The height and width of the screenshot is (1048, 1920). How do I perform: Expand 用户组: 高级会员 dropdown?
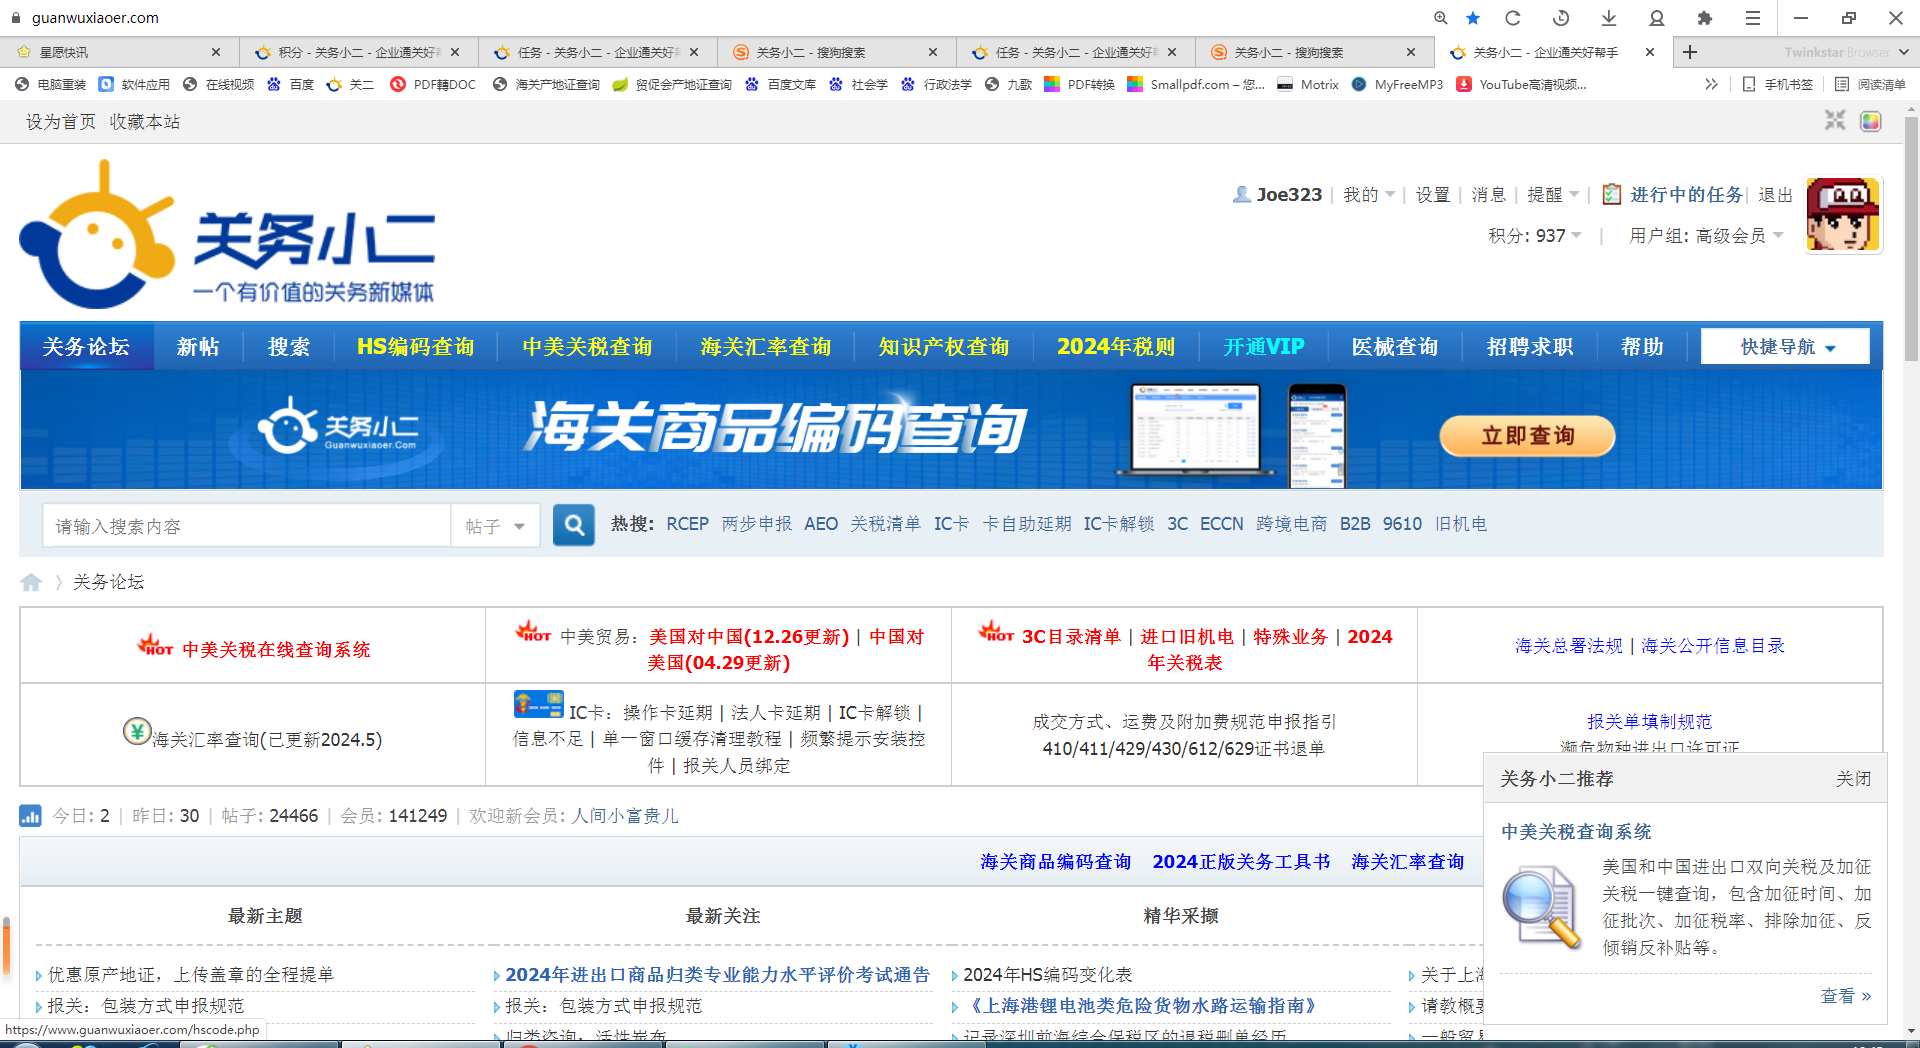[x=1706, y=236]
